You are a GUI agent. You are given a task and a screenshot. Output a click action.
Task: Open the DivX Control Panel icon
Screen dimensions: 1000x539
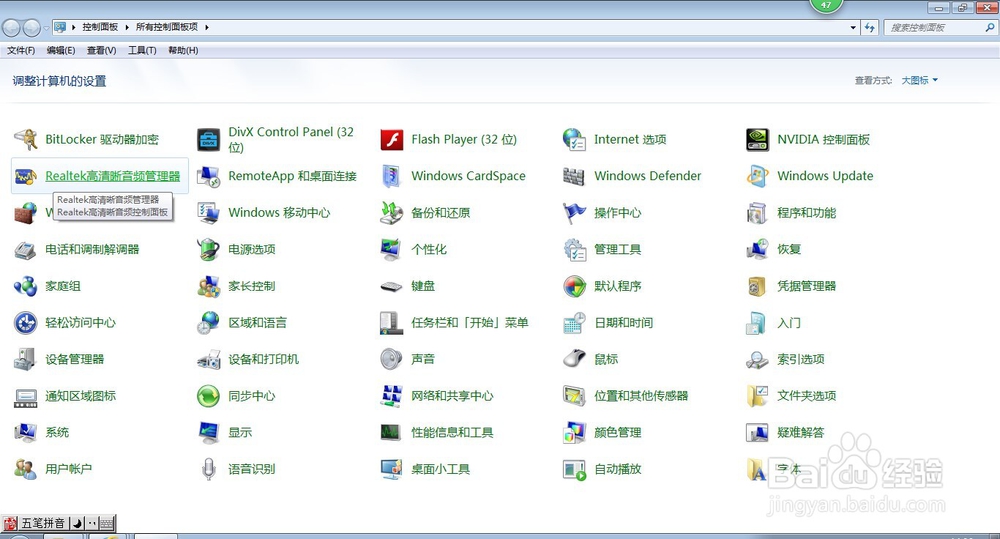(x=209, y=139)
